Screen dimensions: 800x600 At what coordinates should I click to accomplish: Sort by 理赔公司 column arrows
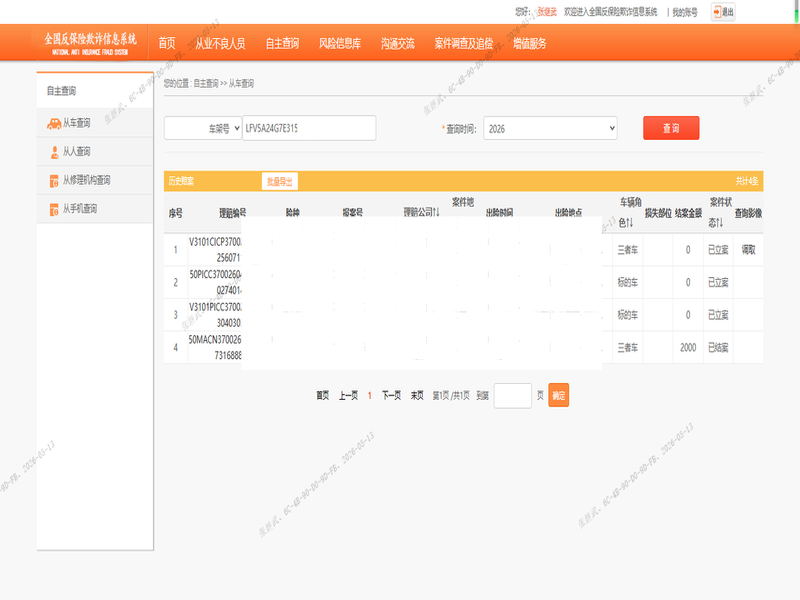[x=436, y=212]
